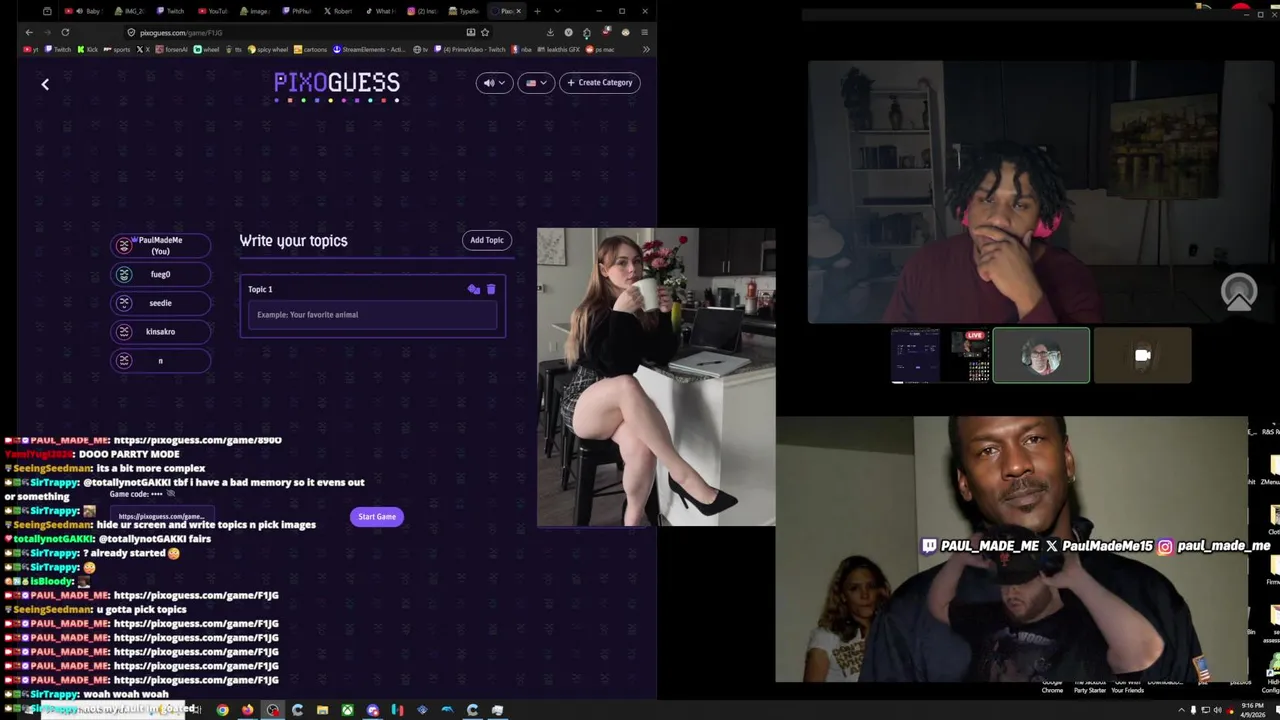Show more bookmarks with the overflow chevron

pyautogui.click(x=646, y=49)
